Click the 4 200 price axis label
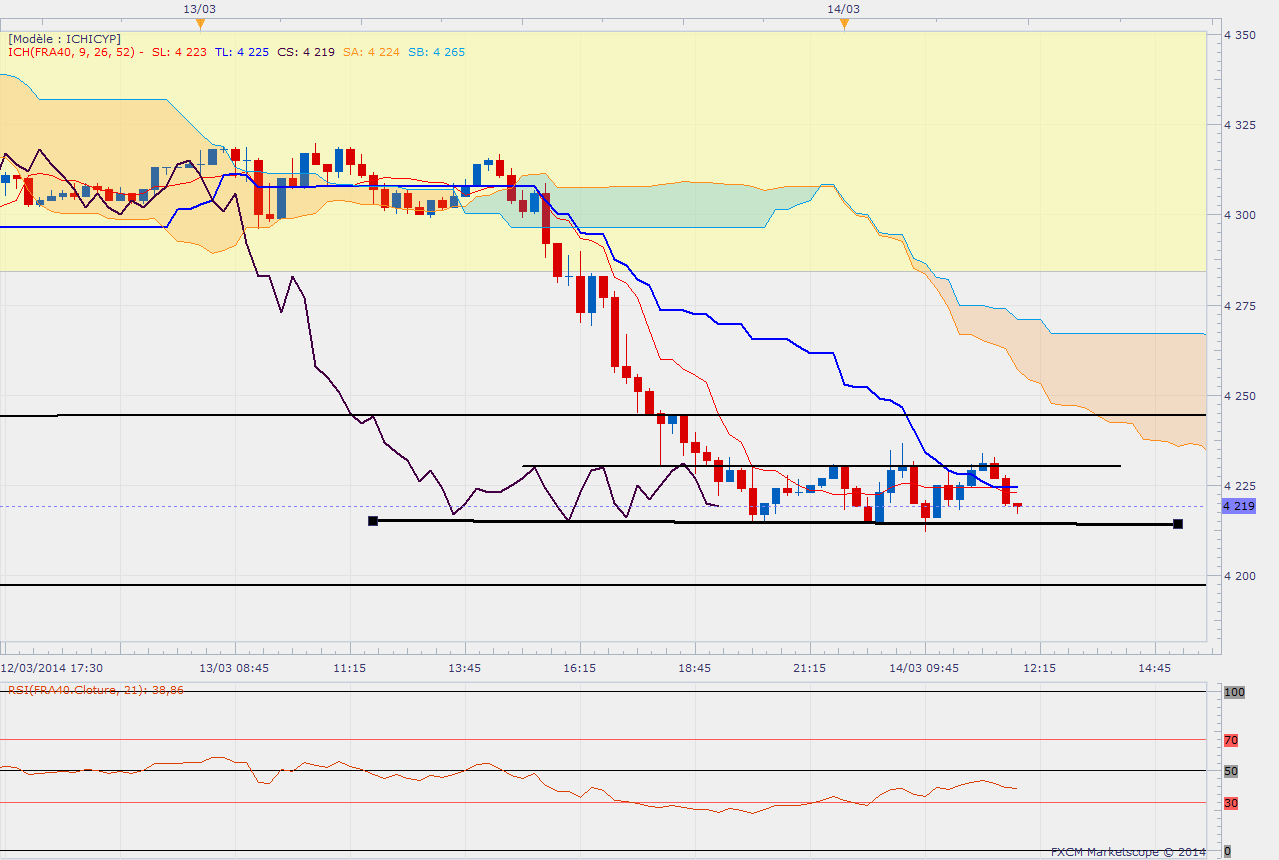Viewport: 1279px width, 860px height. 1239,576
